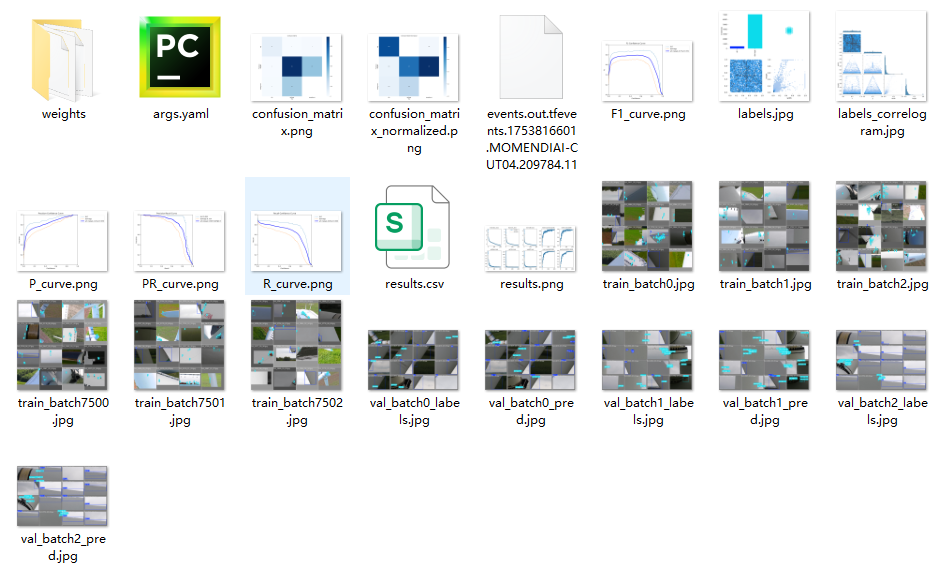Viewport: 951px width, 583px height.
Task: Click the 'val_batch2_labels.jpg' file name label
Action: point(882,411)
